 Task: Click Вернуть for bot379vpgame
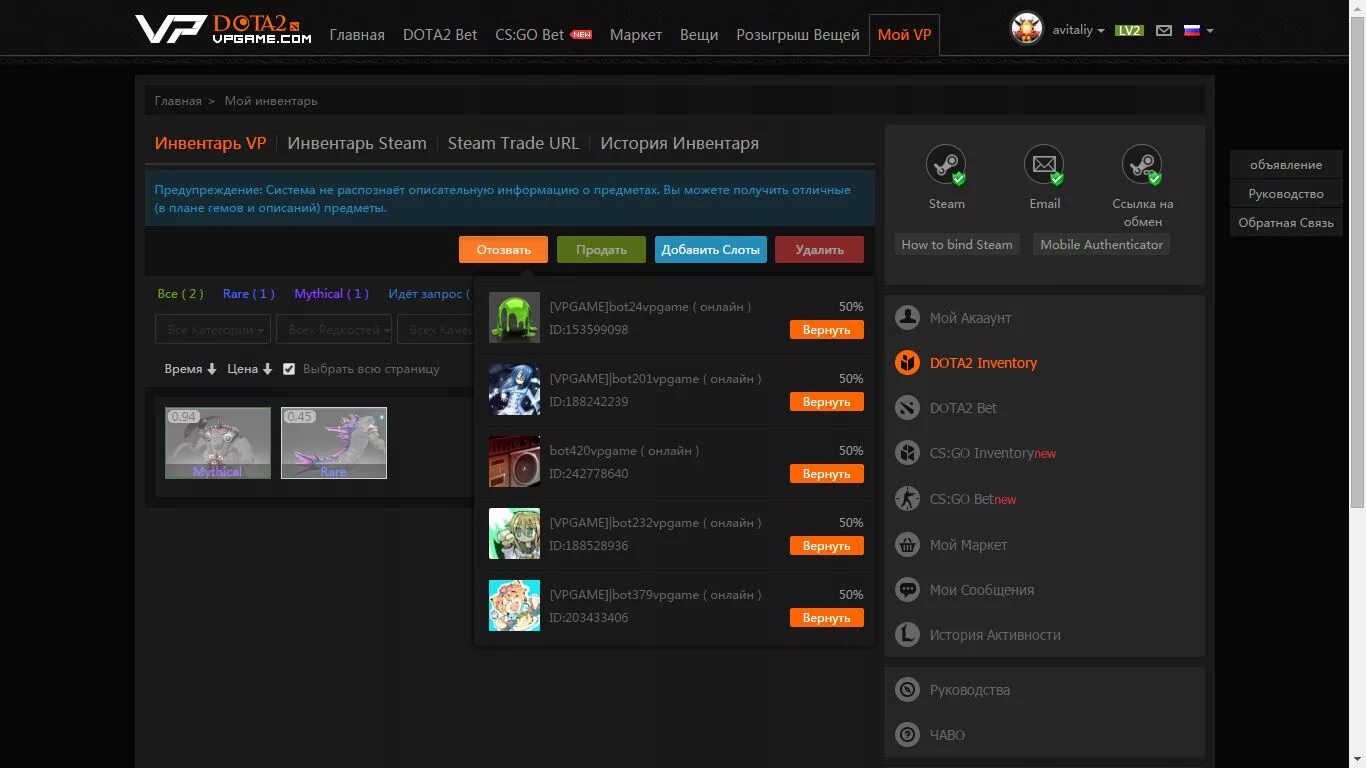826,618
